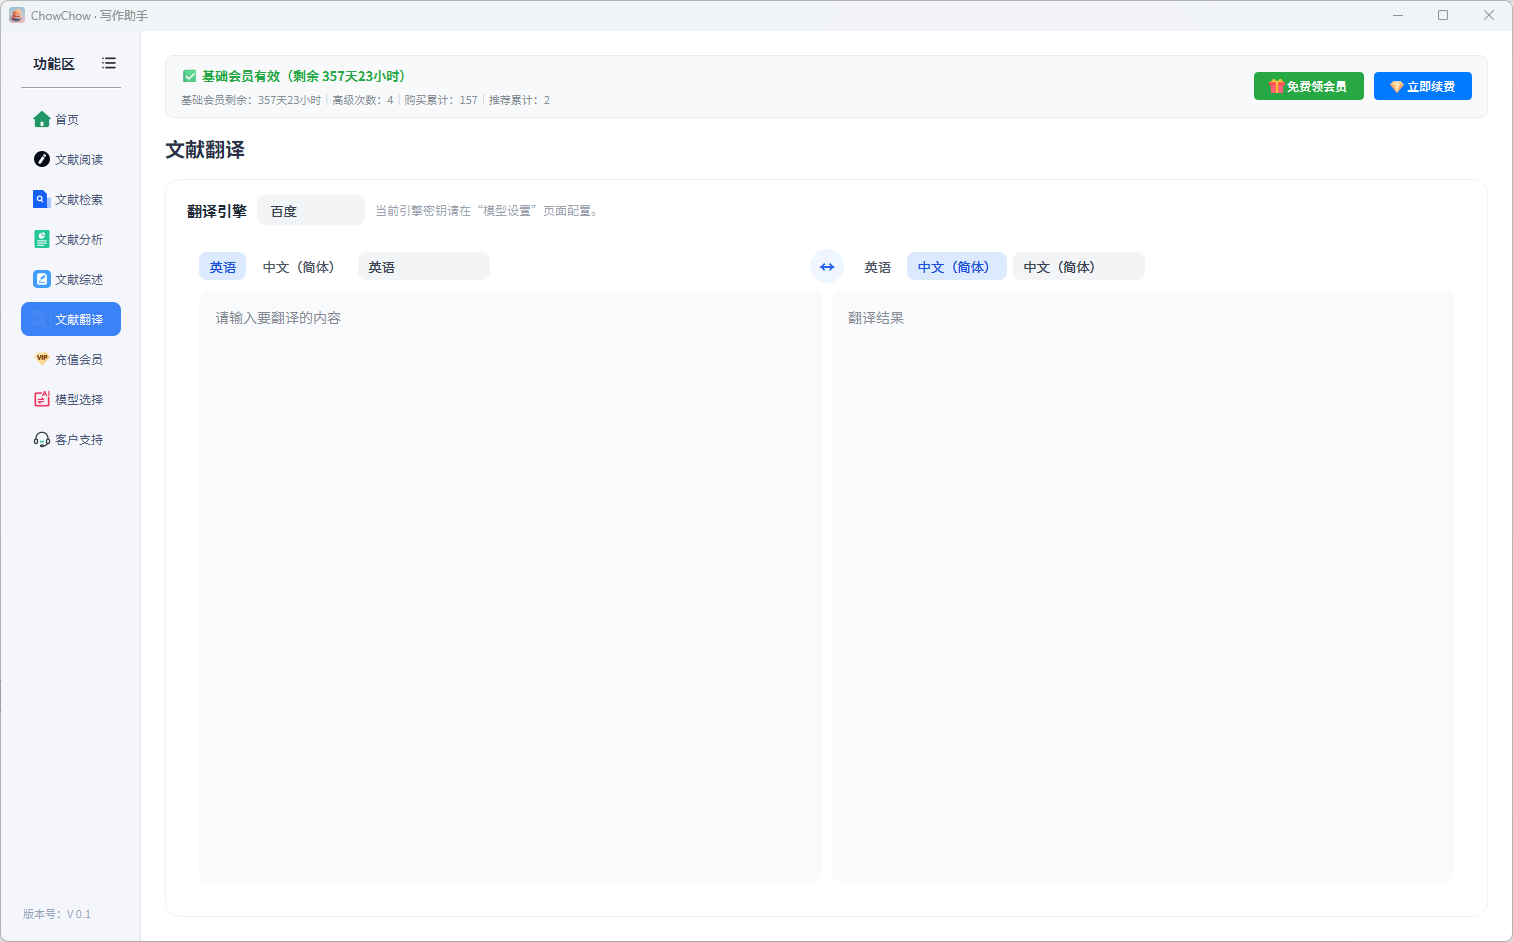Open 模型选择 via its pink icon
Screen dimensions: 1513x942
coord(41,400)
